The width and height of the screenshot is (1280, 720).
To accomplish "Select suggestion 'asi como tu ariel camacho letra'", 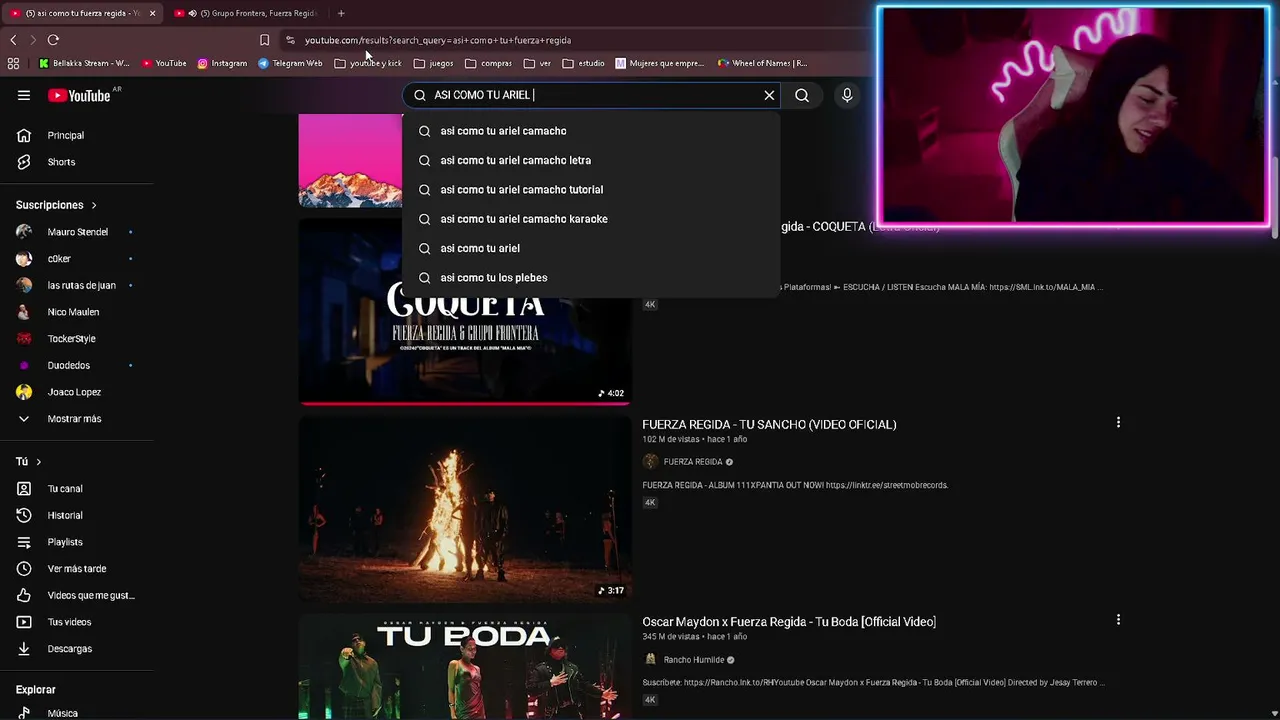I will [590, 160].
